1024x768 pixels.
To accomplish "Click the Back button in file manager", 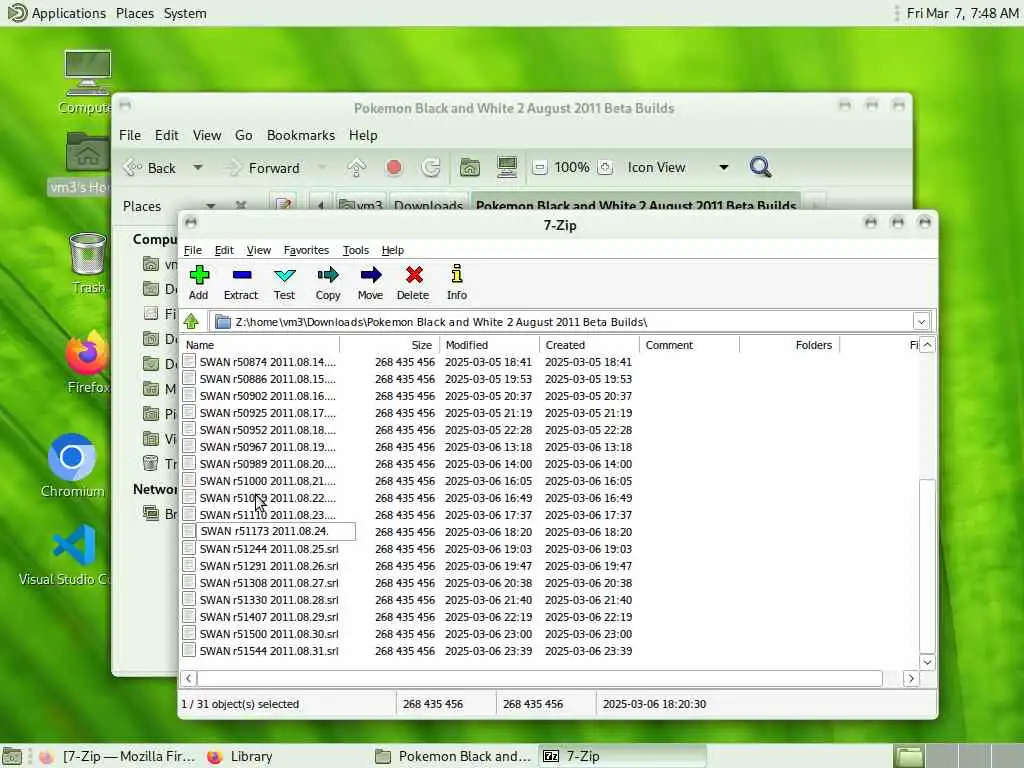I will [150, 168].
